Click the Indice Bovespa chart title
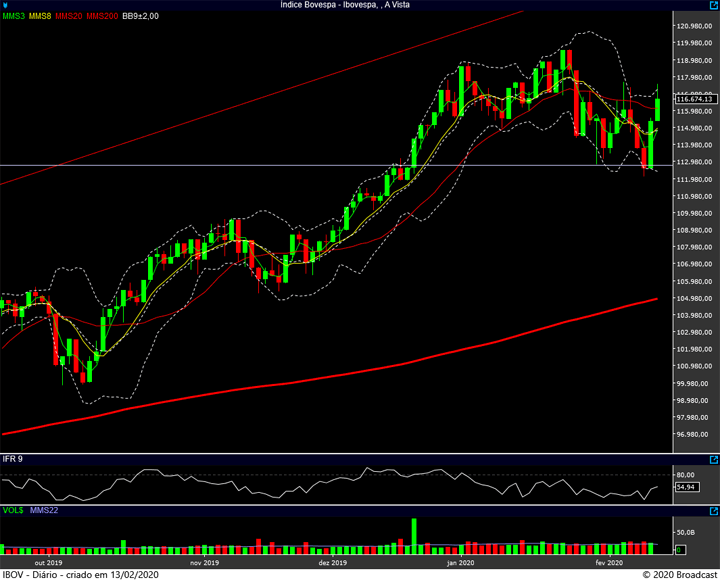720x580 pixels. tap(359, 5)
